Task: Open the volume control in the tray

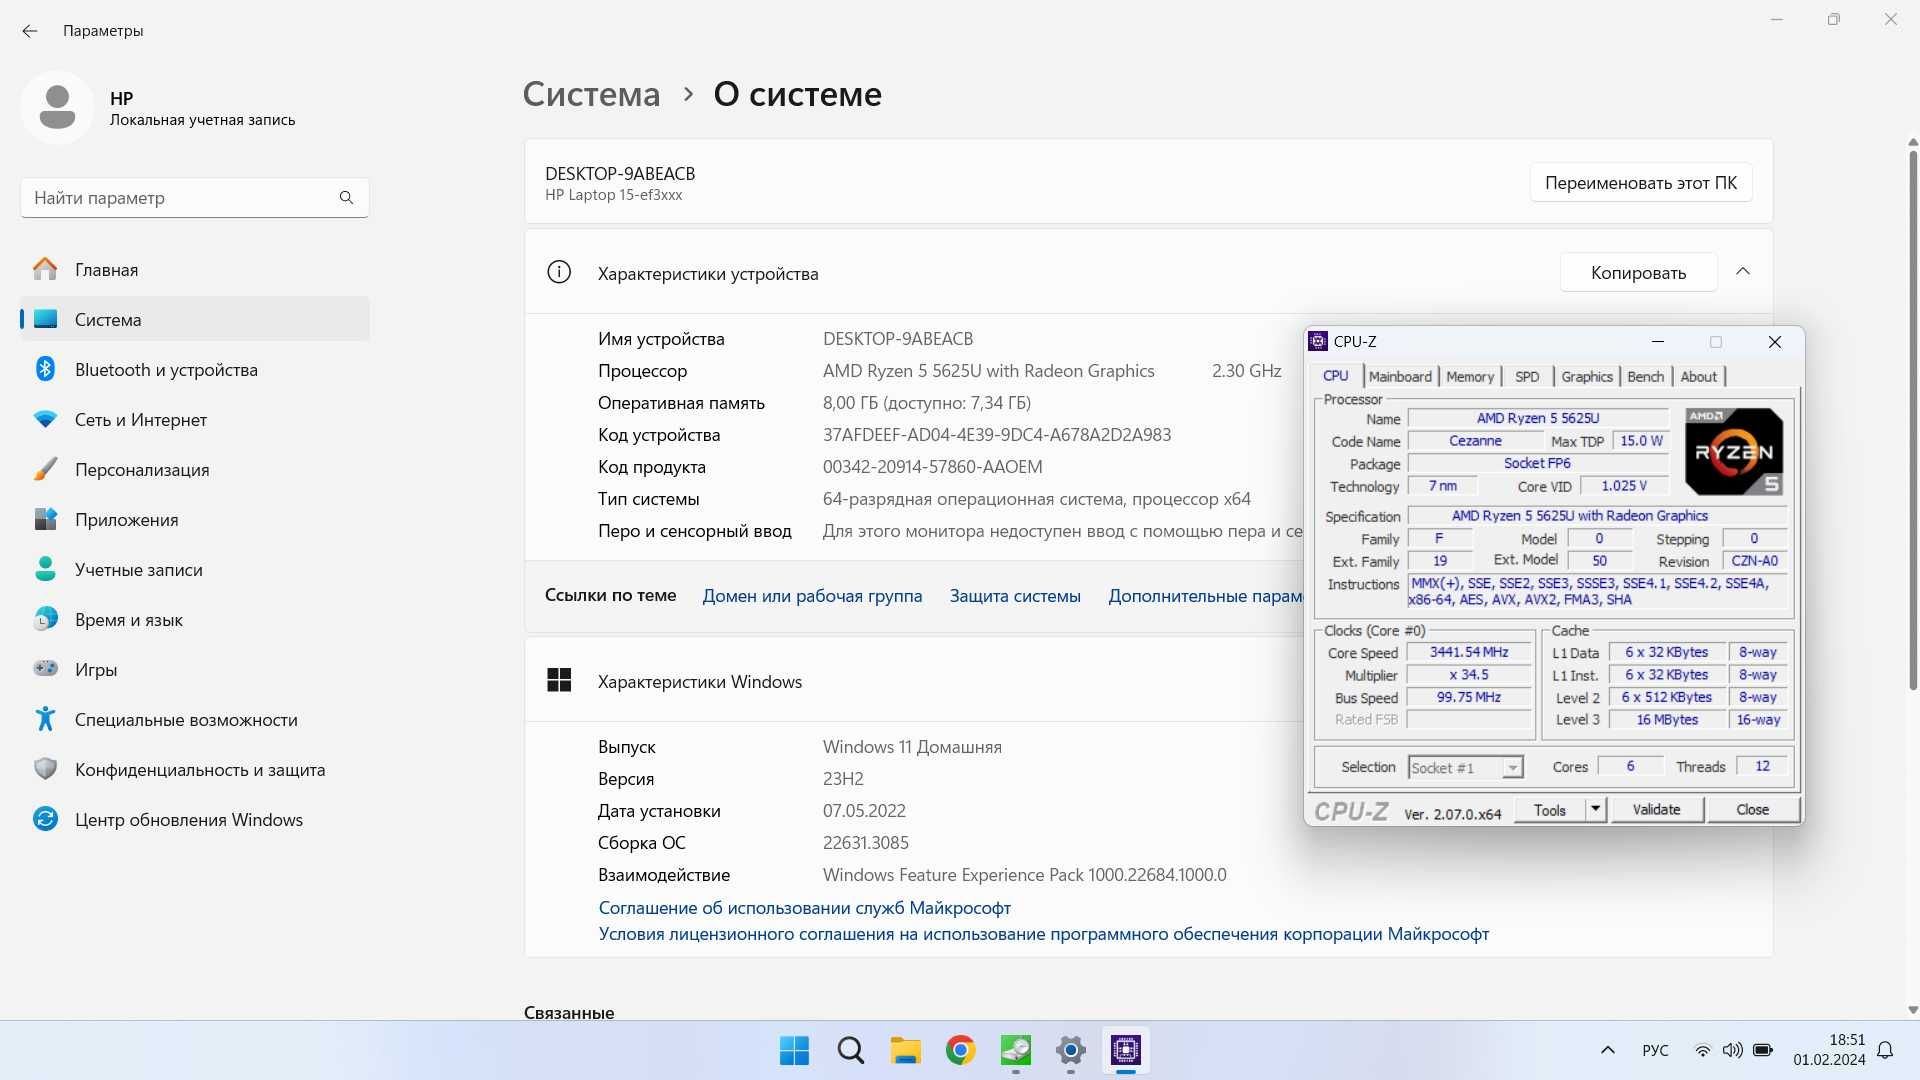Action: pos(1732,1050)
